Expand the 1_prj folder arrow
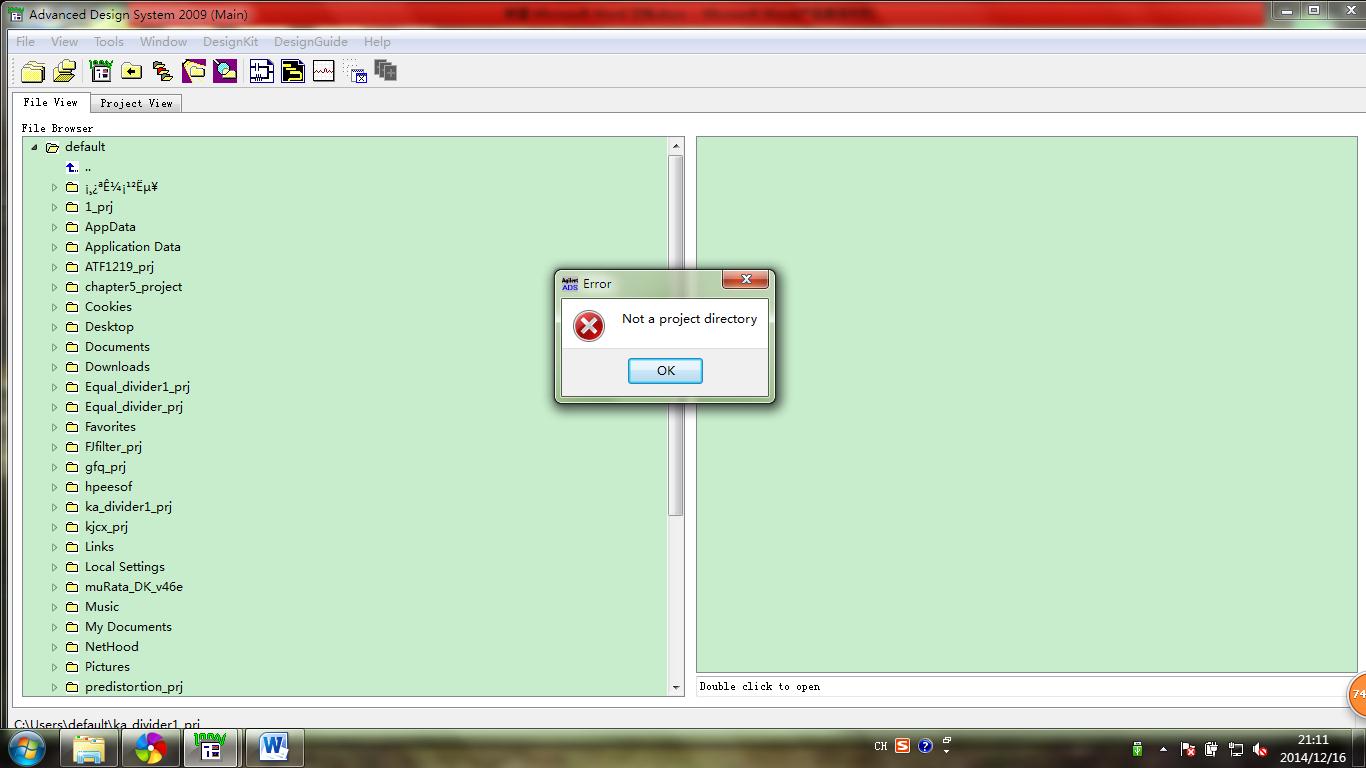Screen dimensions: 1366x768 click(x=55, y=207)
